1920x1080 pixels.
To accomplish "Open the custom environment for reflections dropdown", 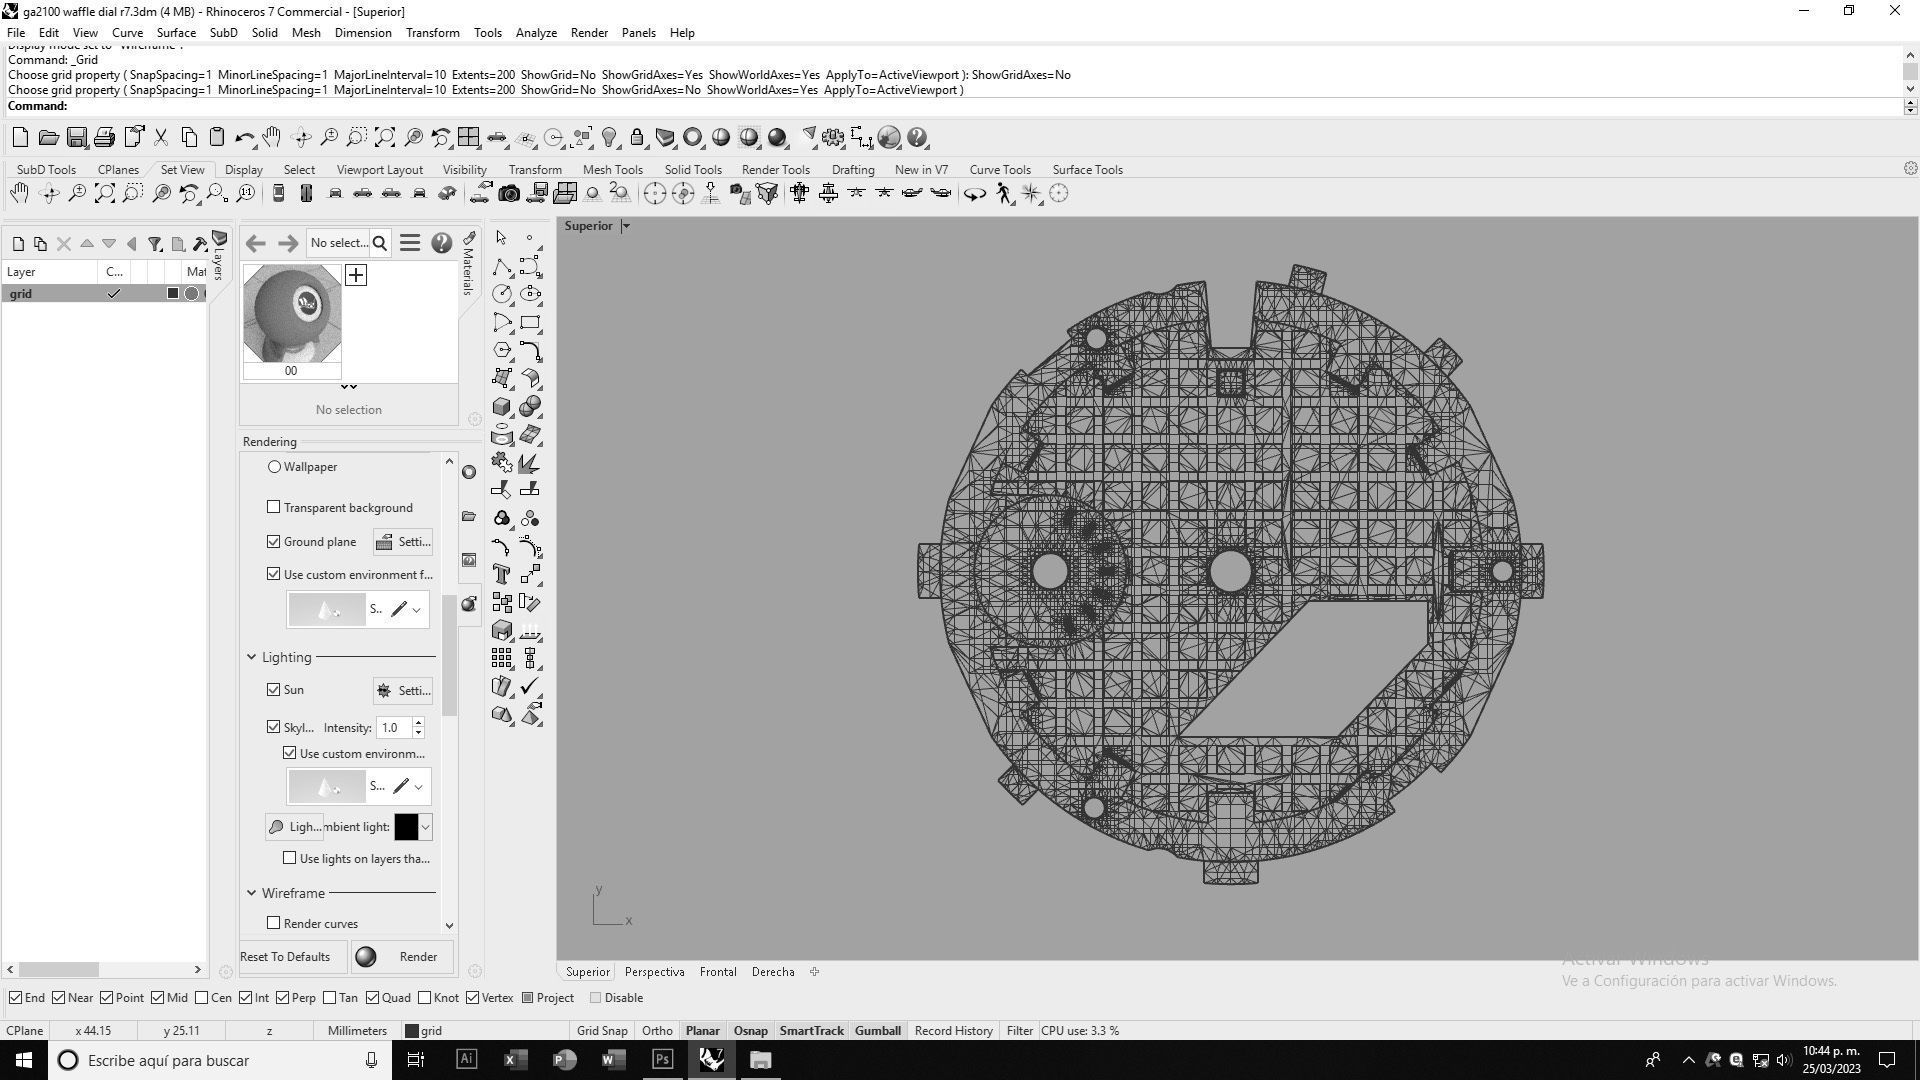I will 416,609.
